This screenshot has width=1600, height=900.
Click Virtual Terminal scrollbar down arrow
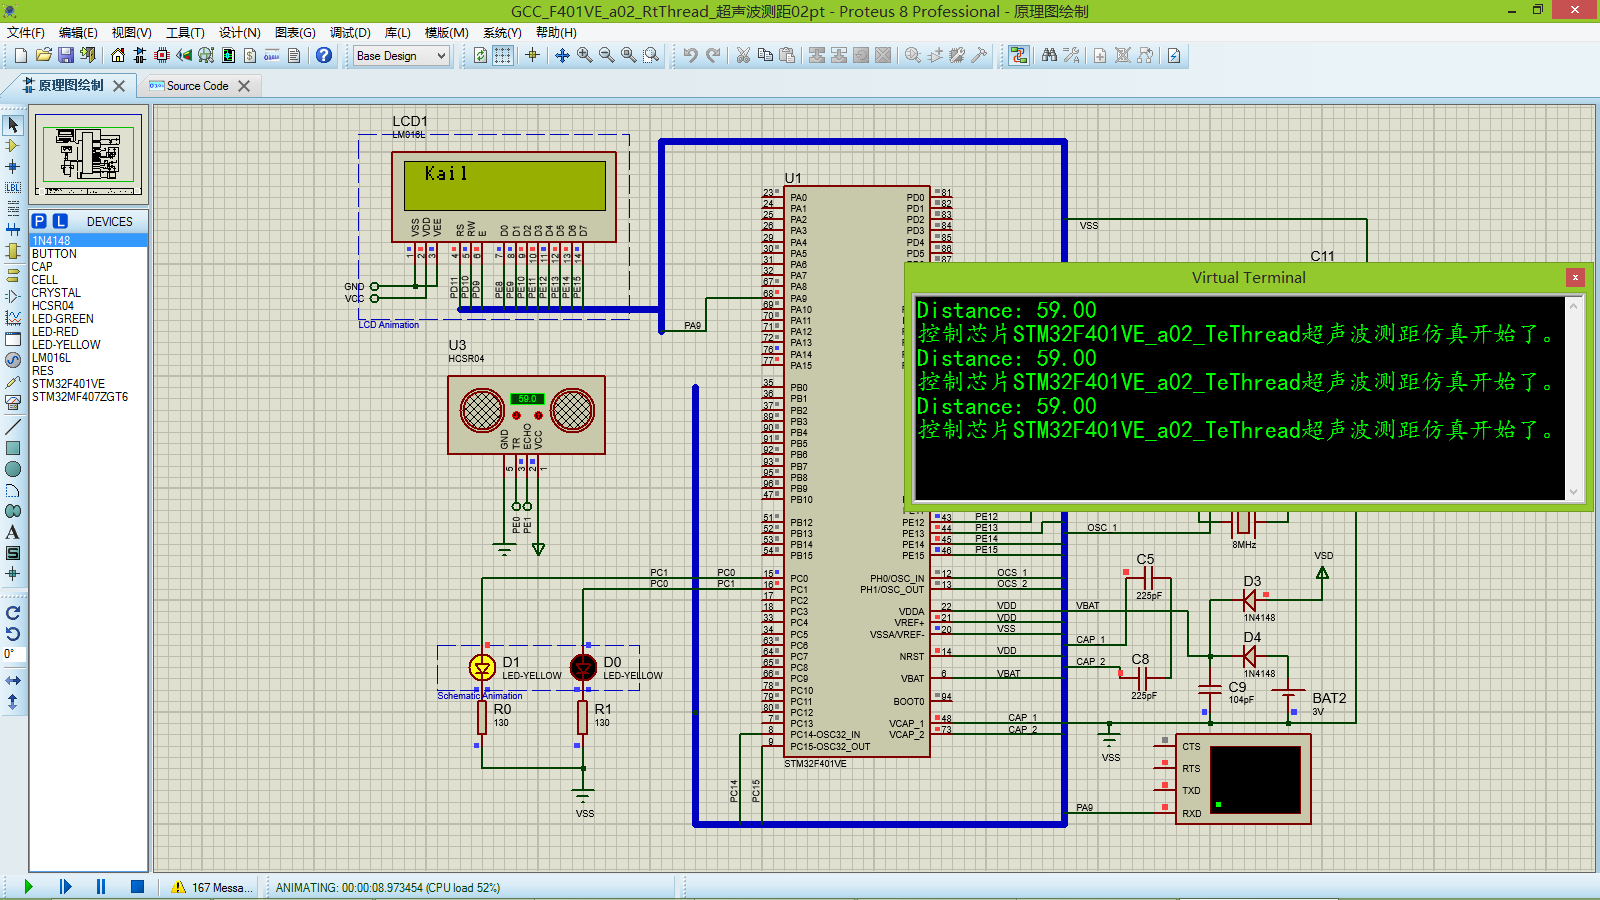(1574, 492)
